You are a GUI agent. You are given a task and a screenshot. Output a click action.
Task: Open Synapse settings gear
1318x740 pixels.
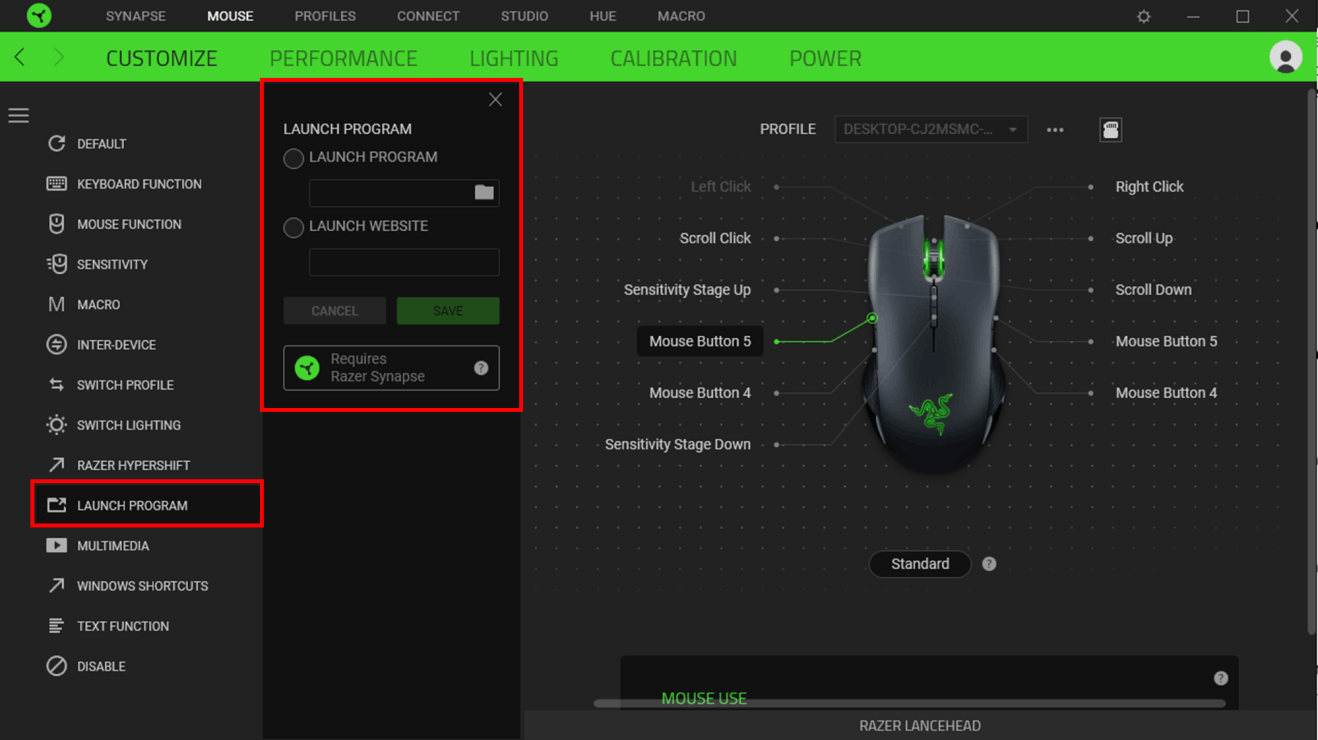[1144, 16]
